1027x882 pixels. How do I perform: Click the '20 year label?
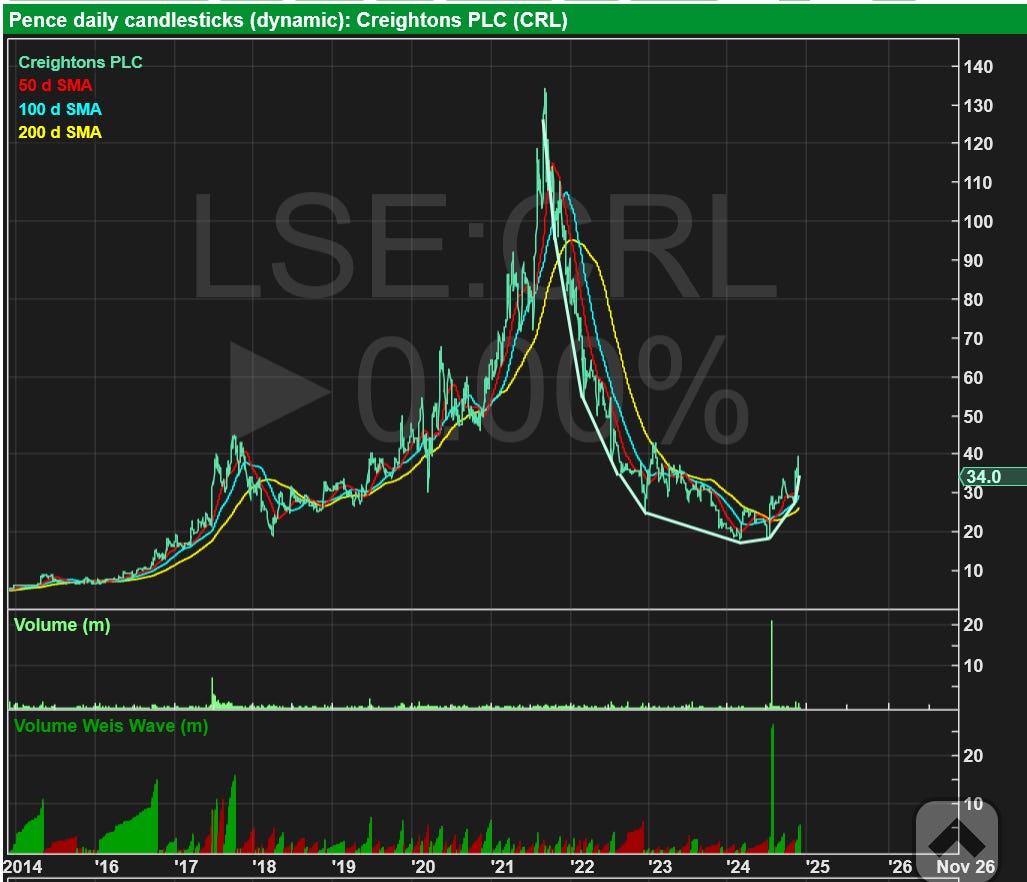(423, 866)
